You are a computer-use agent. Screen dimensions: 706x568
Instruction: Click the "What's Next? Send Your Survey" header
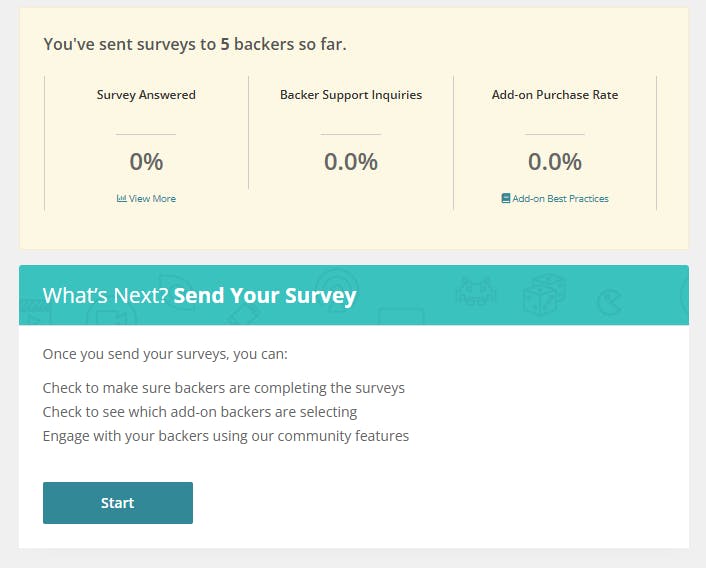199,296
